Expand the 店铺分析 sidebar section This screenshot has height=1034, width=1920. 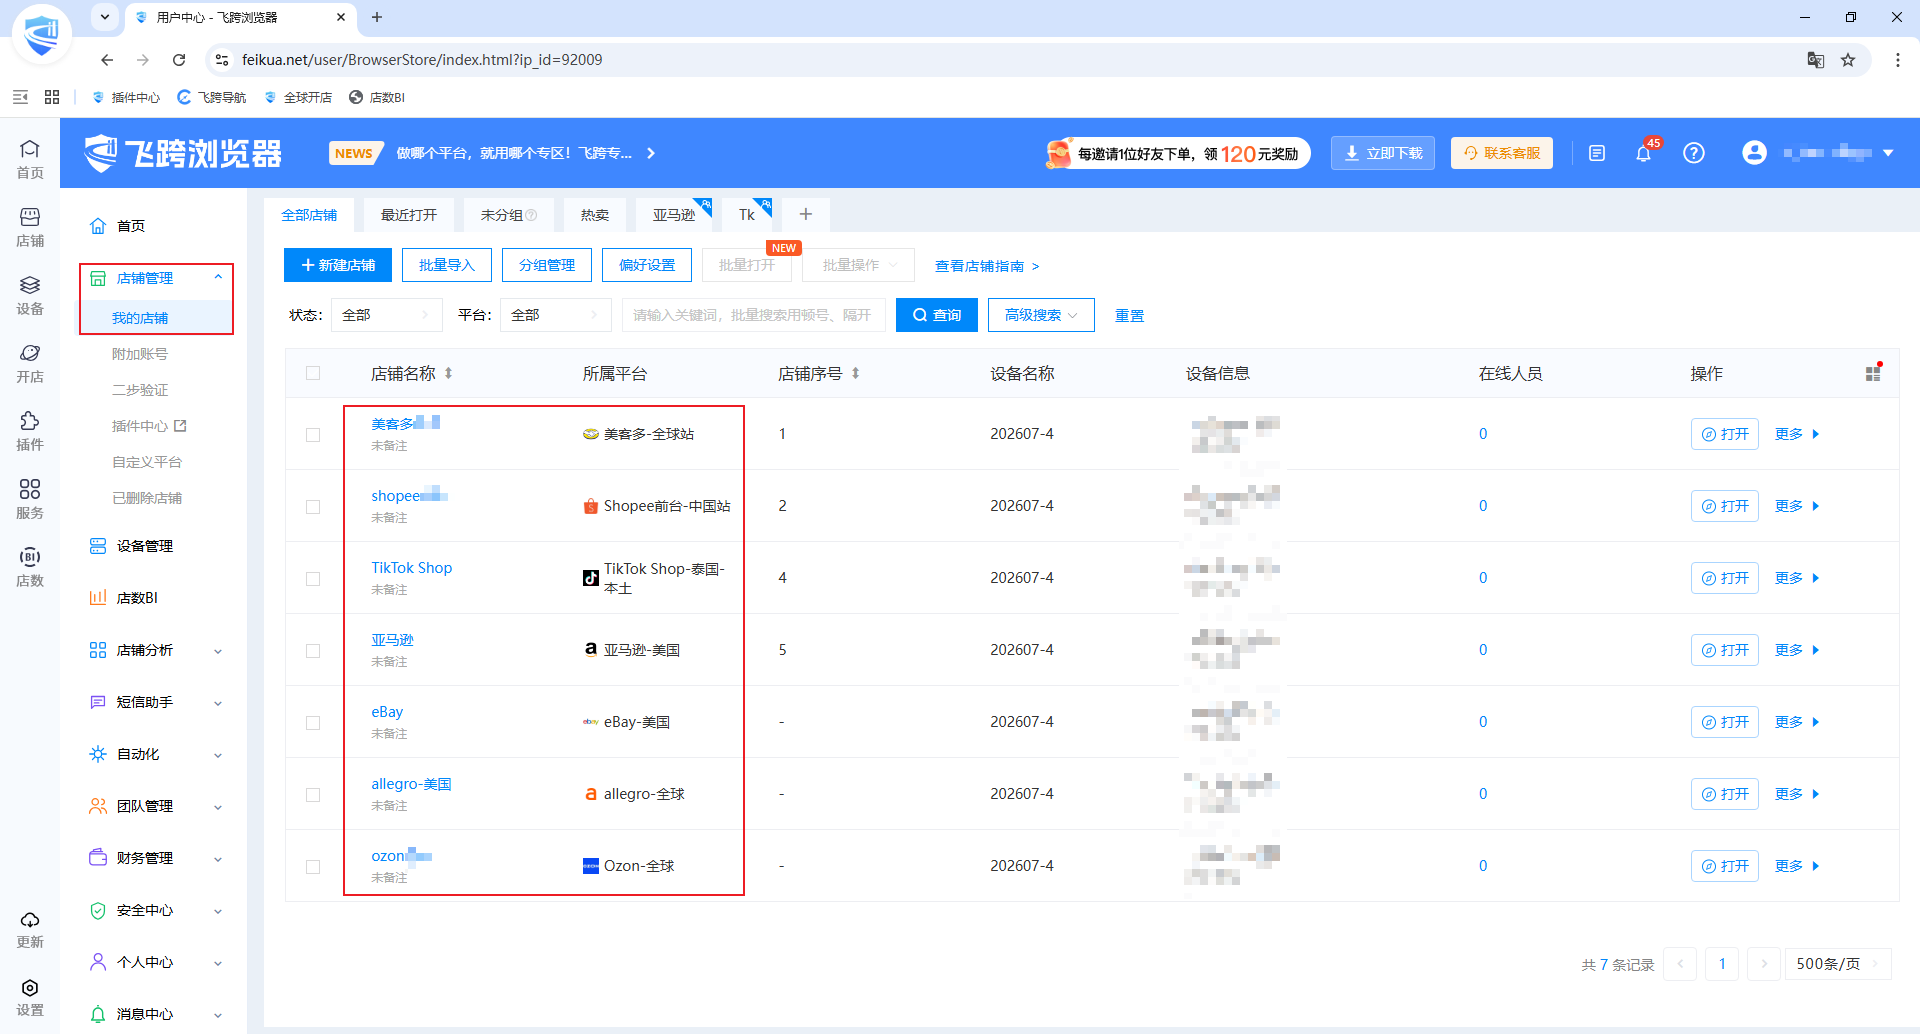(x=218, y=651)
